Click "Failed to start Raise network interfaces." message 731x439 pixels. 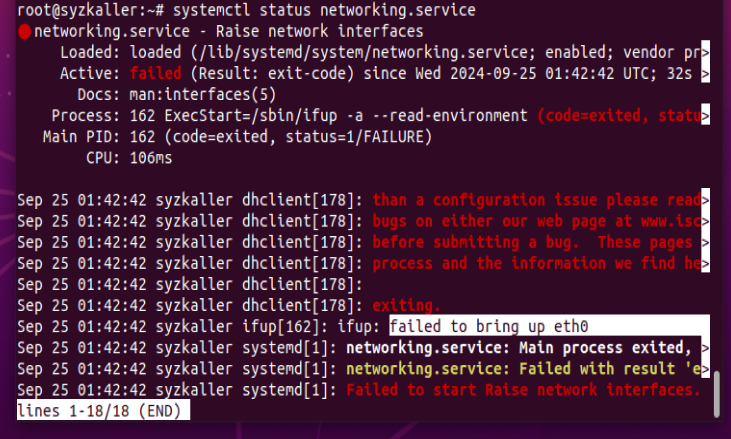[523, 389]
